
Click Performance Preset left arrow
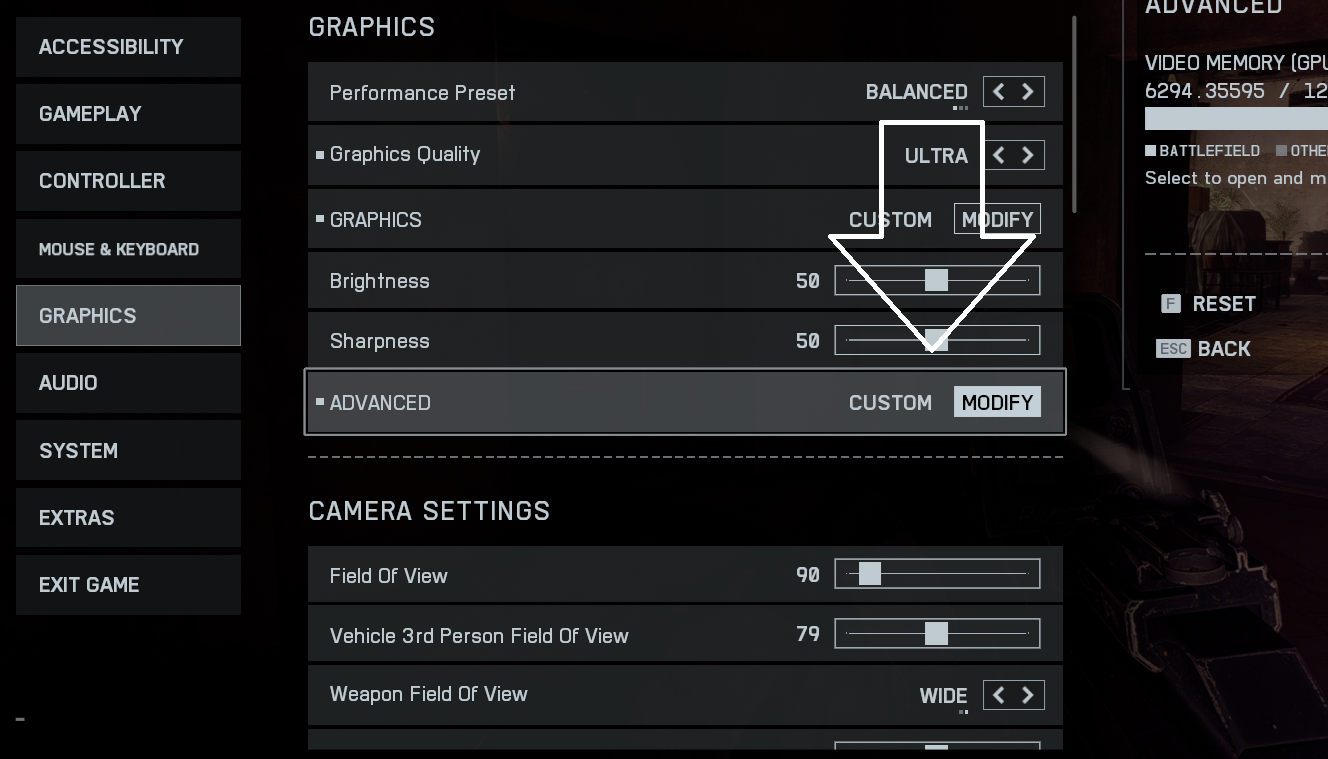click(x=999, y=92)
